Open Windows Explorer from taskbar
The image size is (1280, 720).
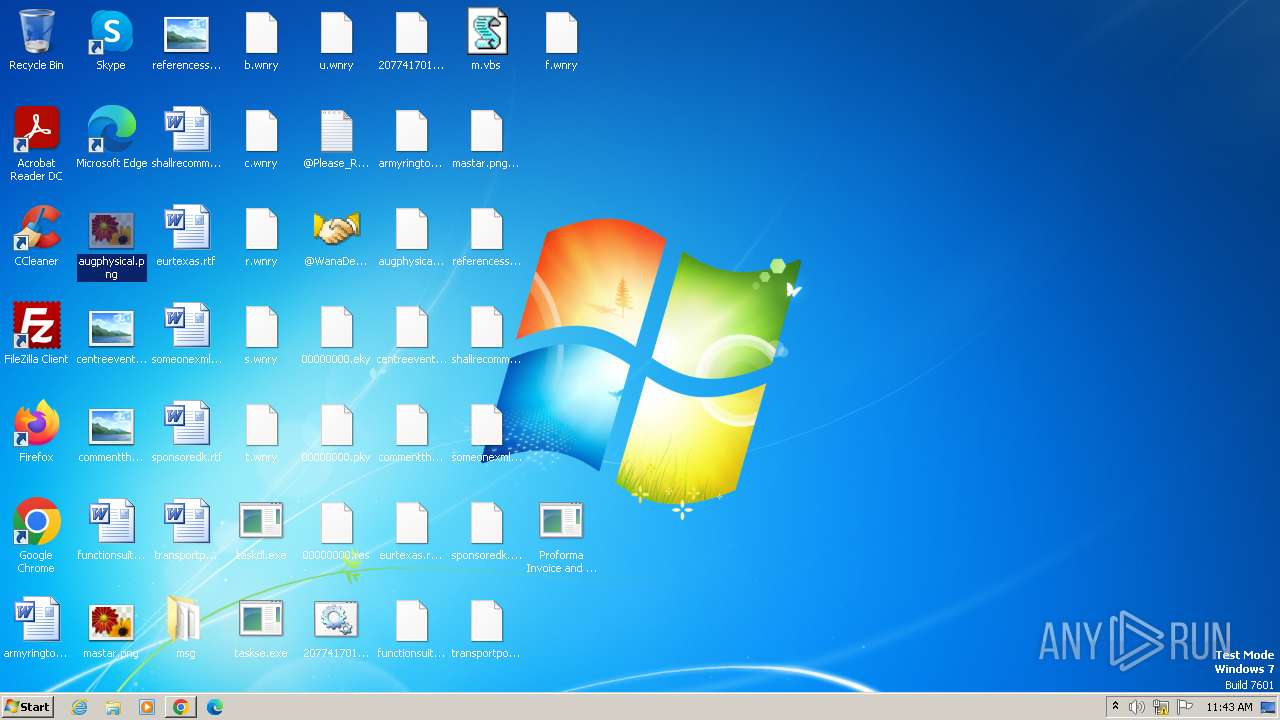tap(113, 707)
